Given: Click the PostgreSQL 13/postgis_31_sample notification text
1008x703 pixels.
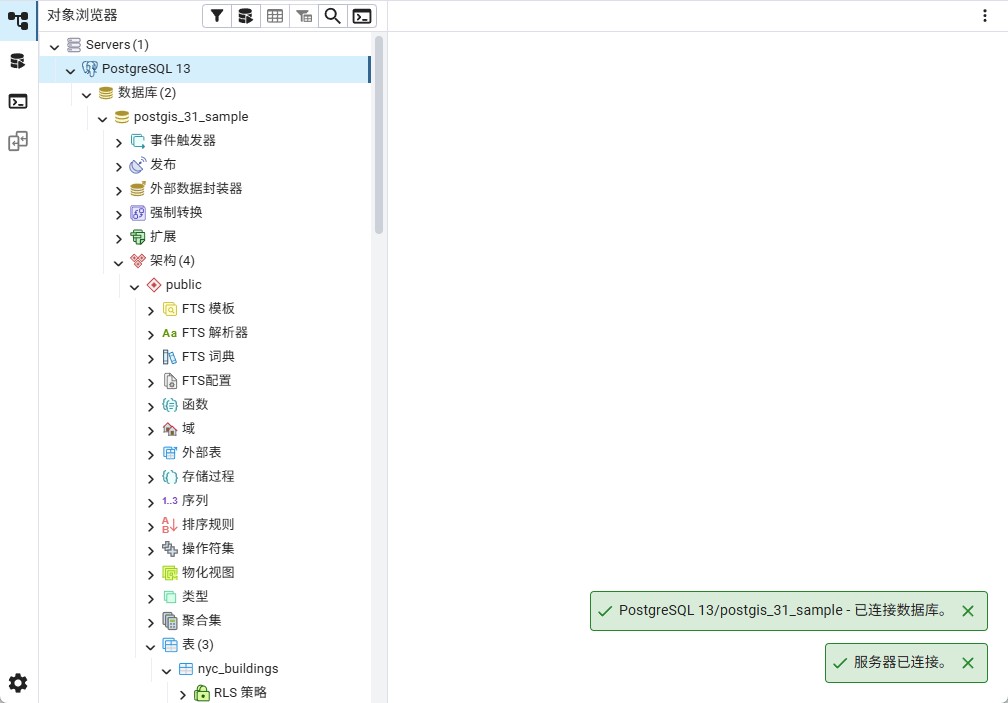Looking at the screenshot, I should pyautogui.click(x=783, y=610).
